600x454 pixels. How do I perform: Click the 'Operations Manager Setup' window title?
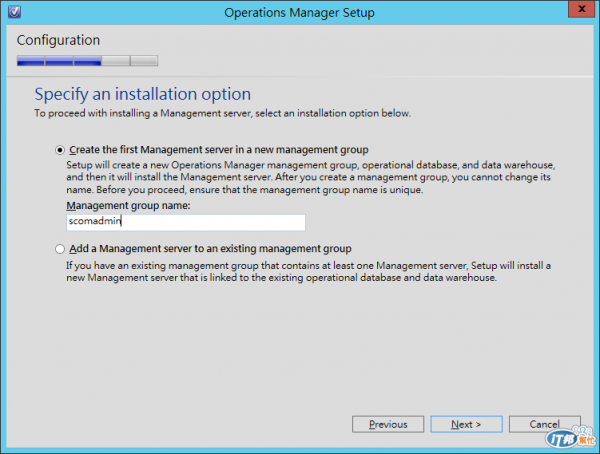[299, 13]
